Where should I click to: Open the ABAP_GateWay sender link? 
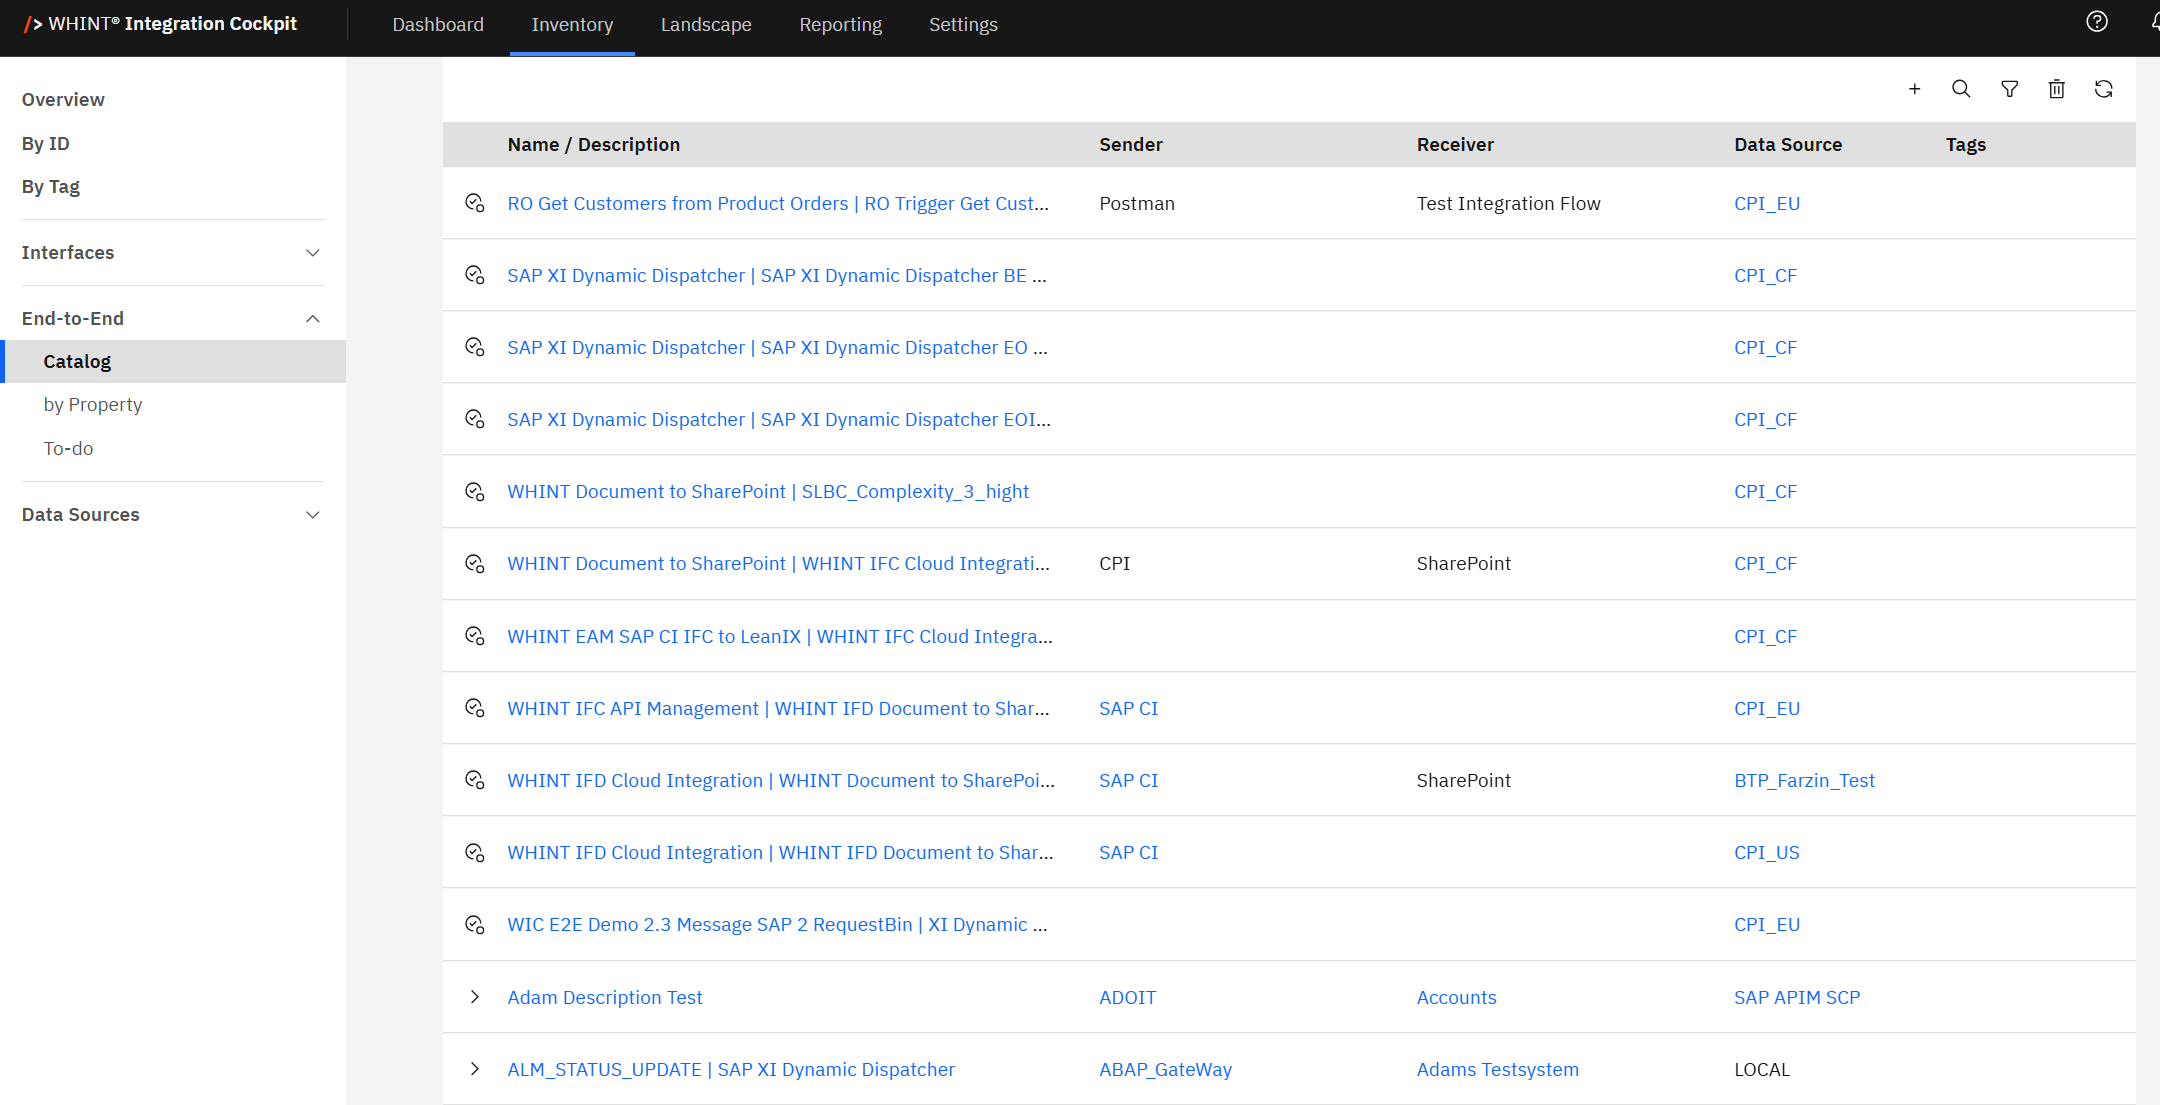[x=1165, y=1069]
